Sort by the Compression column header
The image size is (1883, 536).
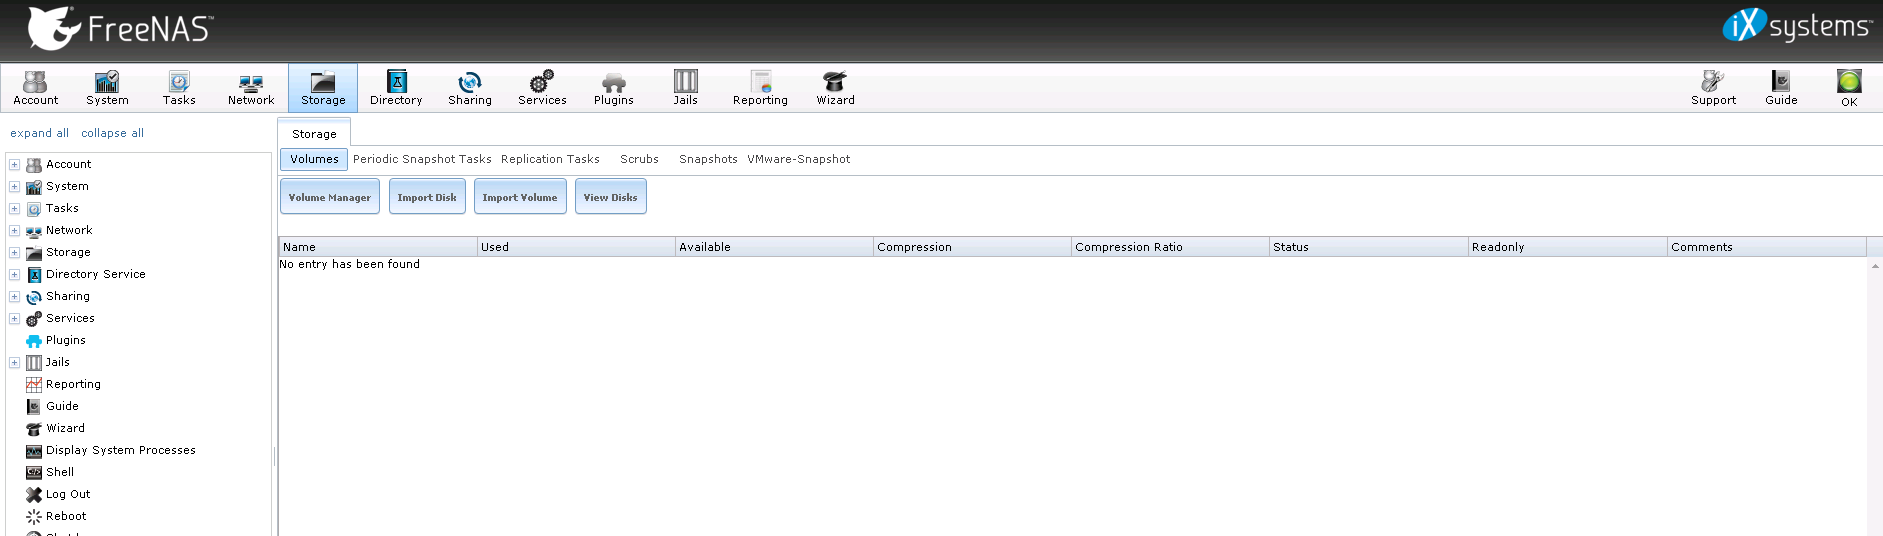[x=972, y=247]
